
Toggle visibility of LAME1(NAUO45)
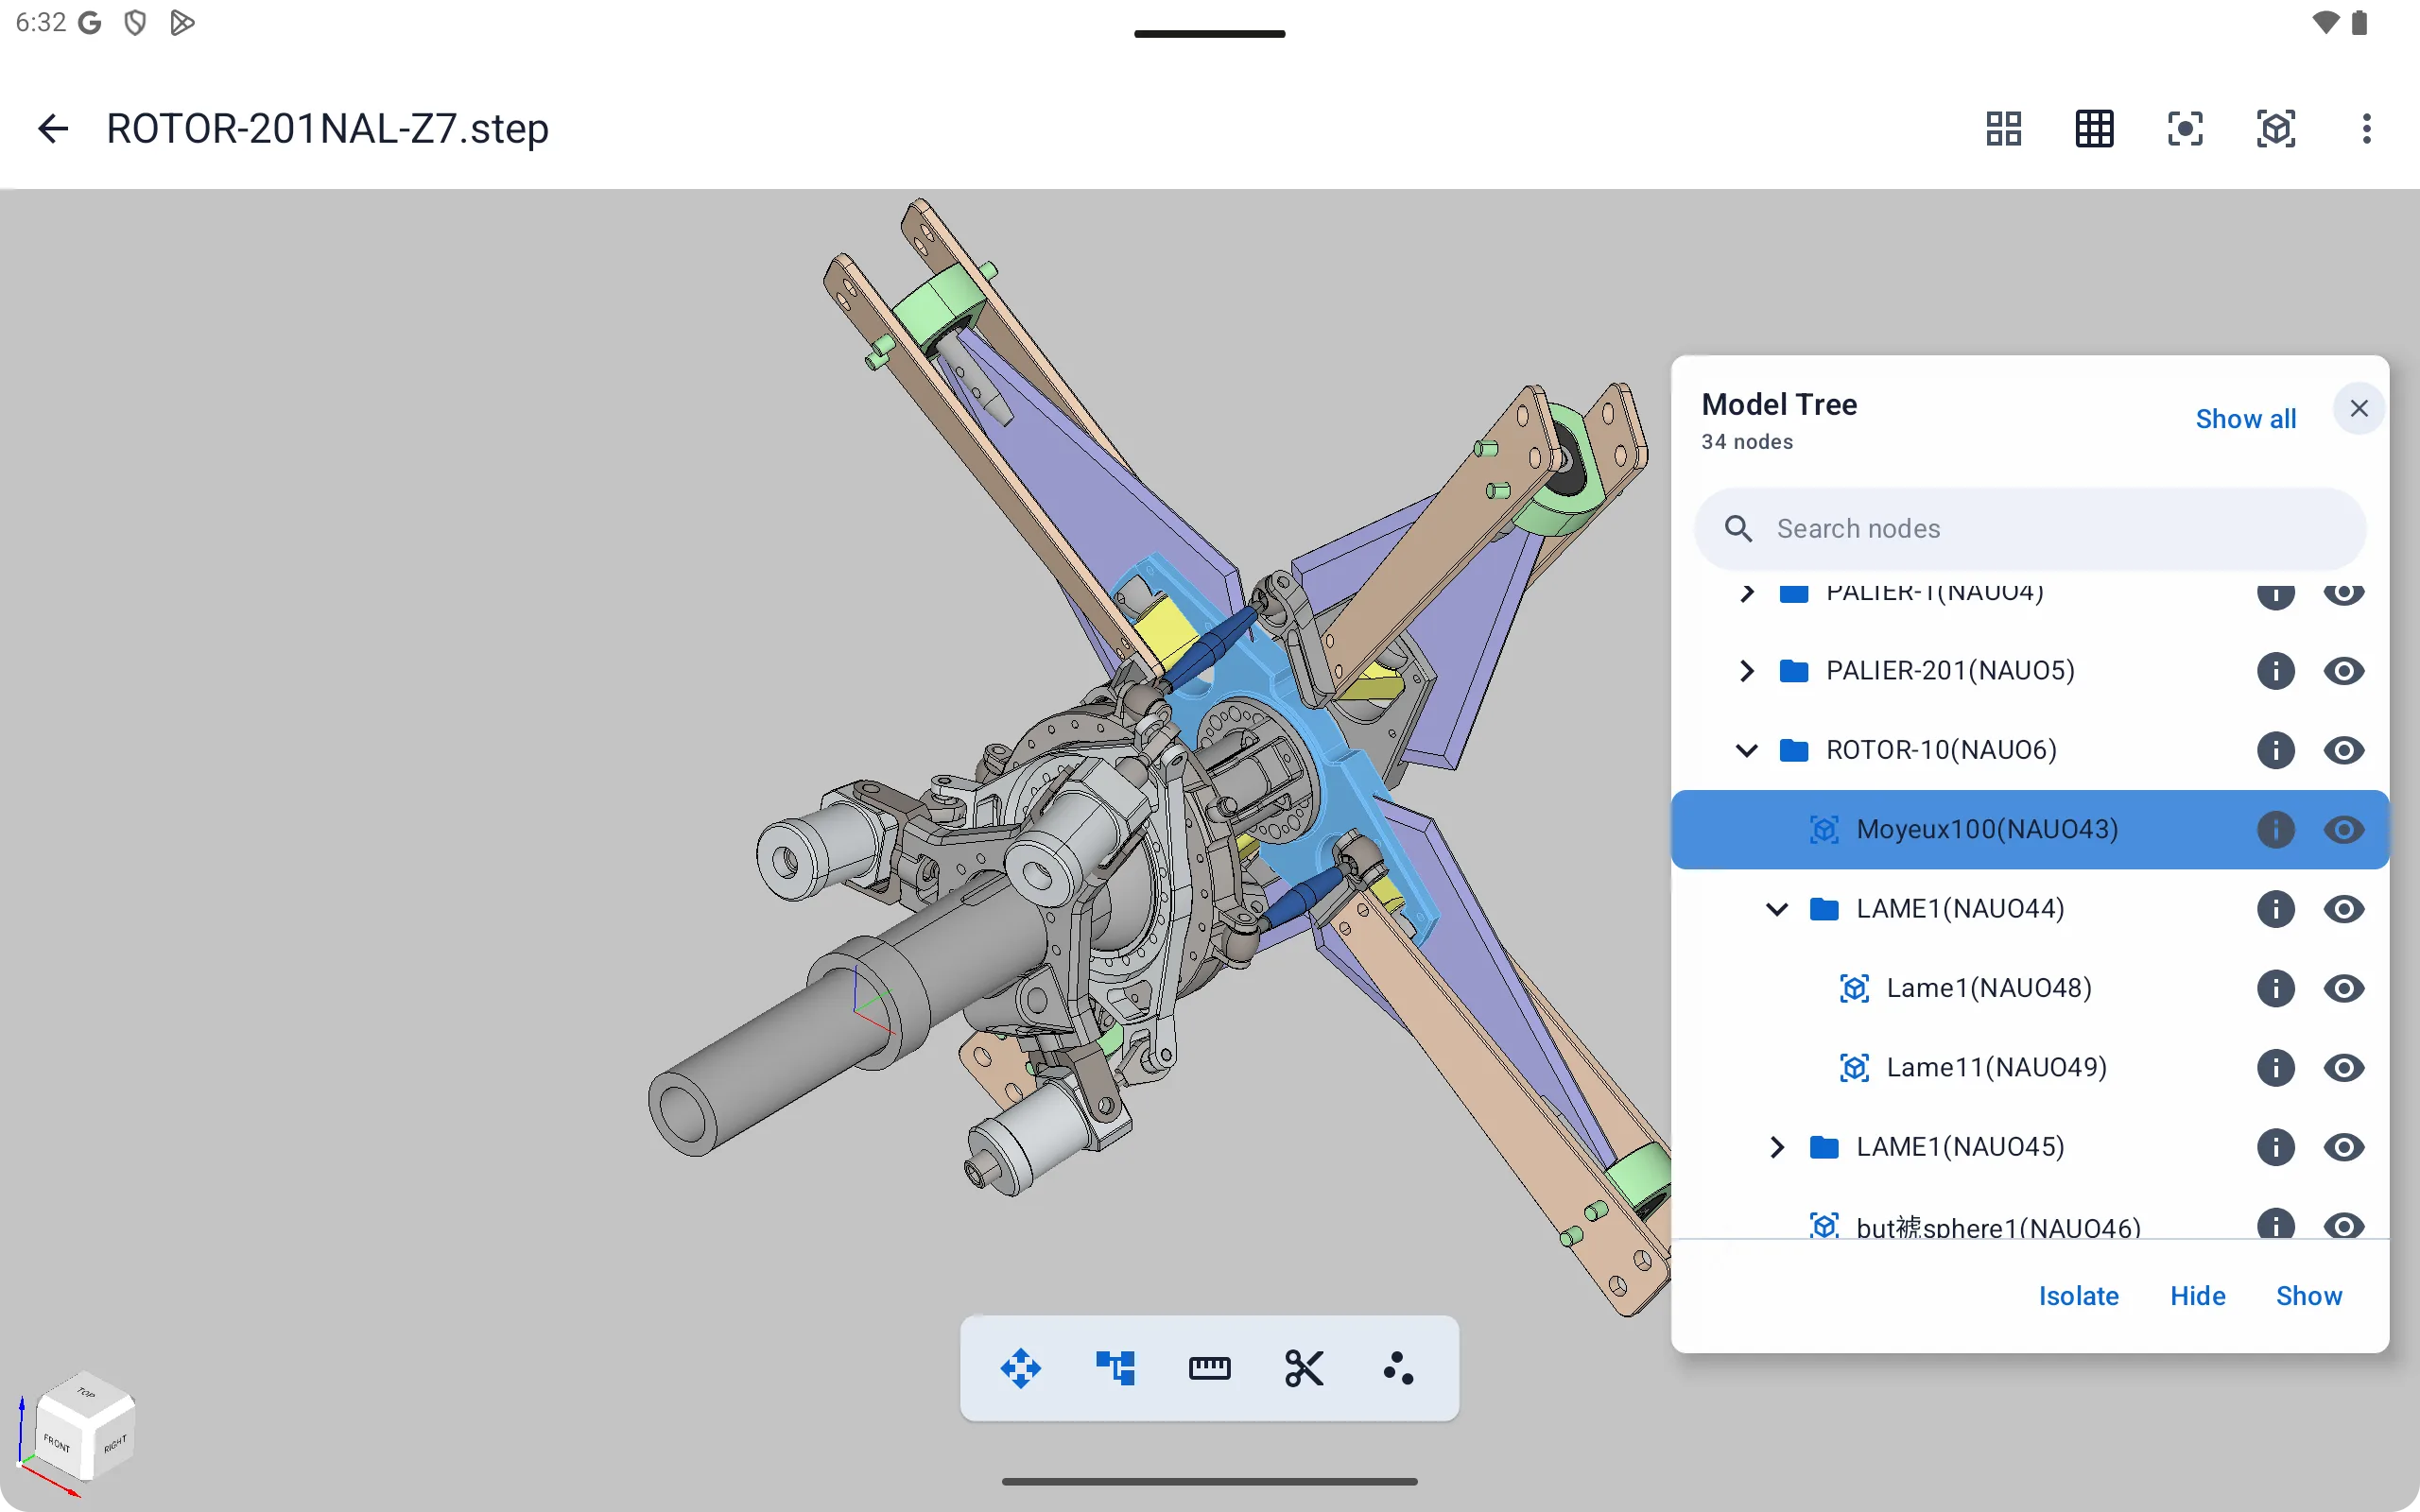[2343, 1147]
